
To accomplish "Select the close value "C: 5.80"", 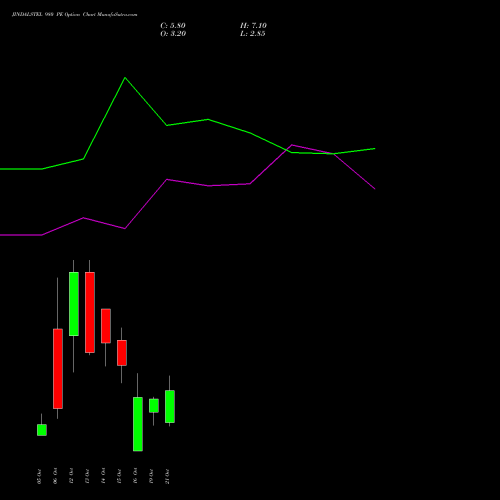I will point(173,26).
